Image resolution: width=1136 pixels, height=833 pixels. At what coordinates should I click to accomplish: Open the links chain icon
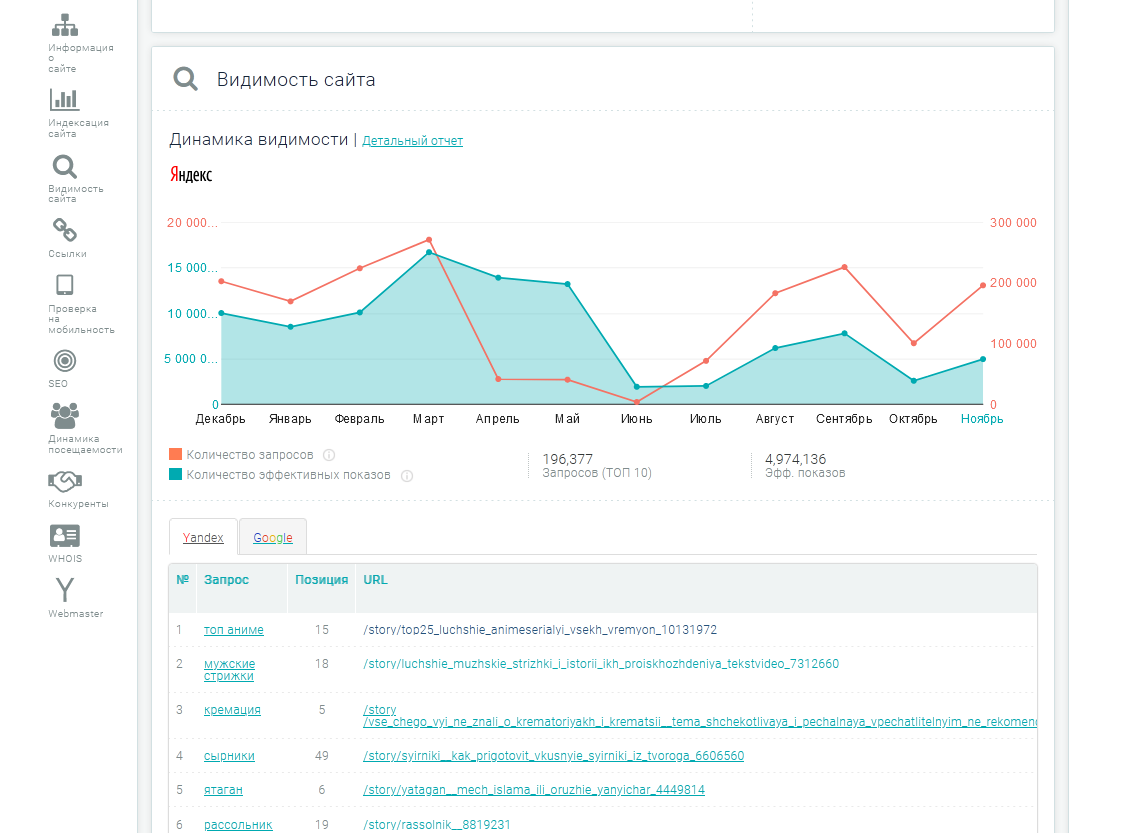click(x=64, y=231)
